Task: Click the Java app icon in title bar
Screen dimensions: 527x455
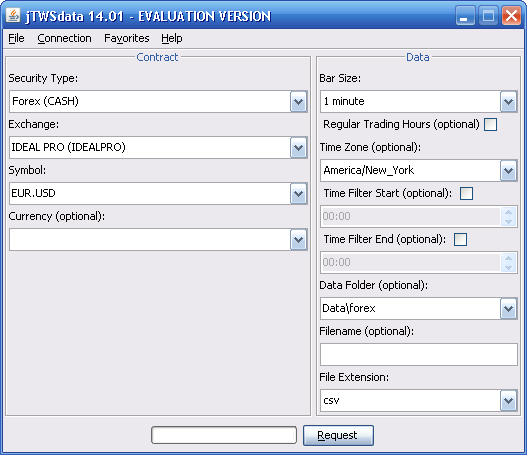Action: coord(13,15)
